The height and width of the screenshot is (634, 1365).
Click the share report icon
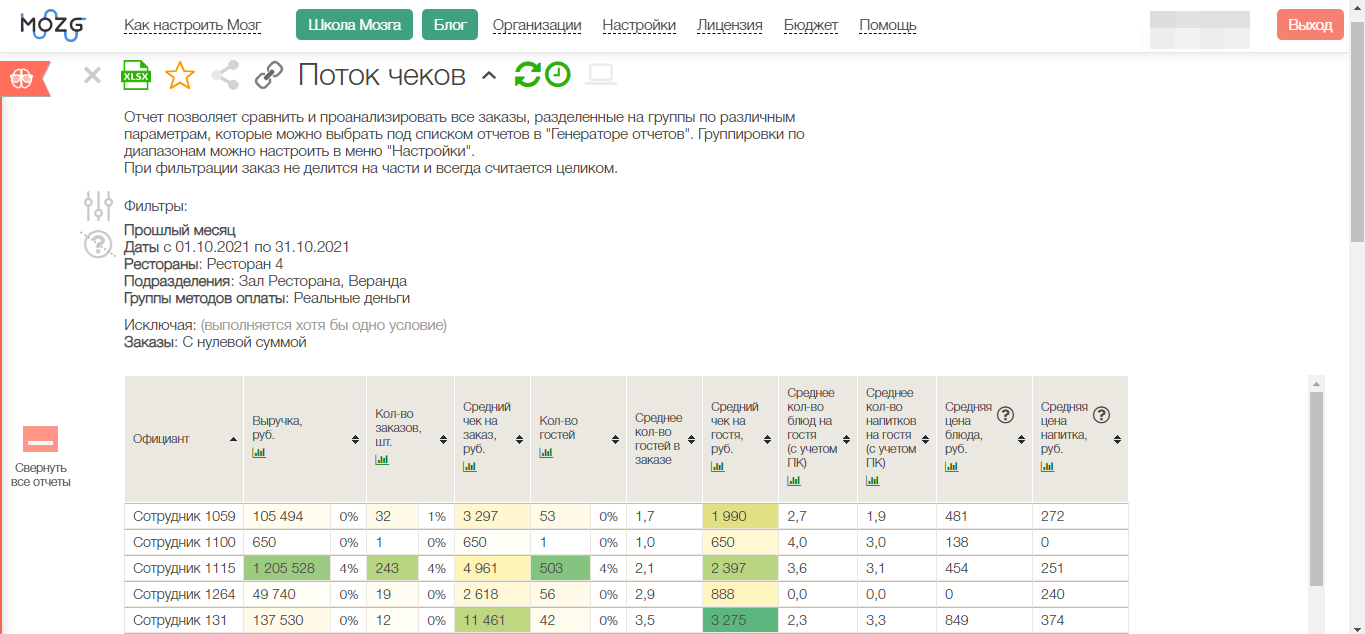pos(225,75)
